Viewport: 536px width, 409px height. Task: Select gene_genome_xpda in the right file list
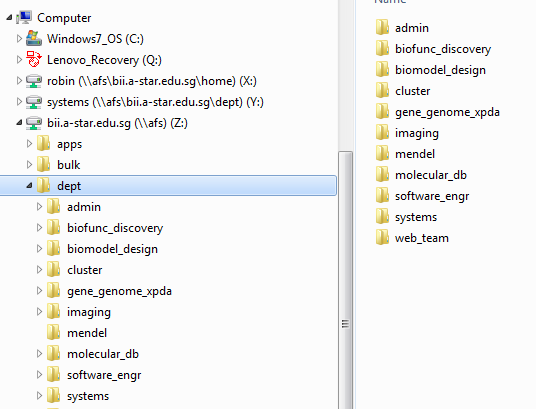coord(447,112)
